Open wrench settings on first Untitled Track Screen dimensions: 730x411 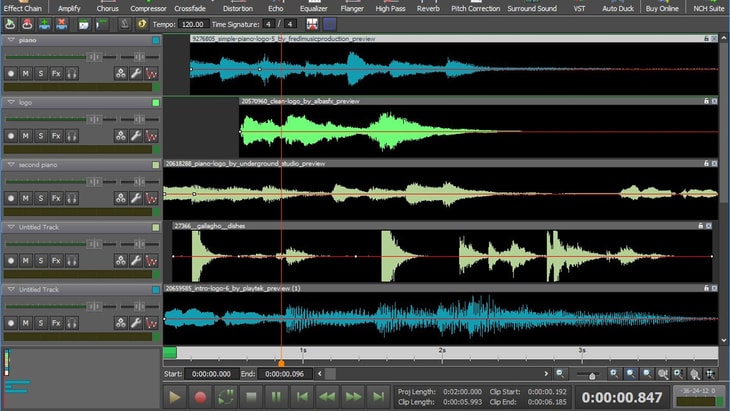tap(136, 260)
